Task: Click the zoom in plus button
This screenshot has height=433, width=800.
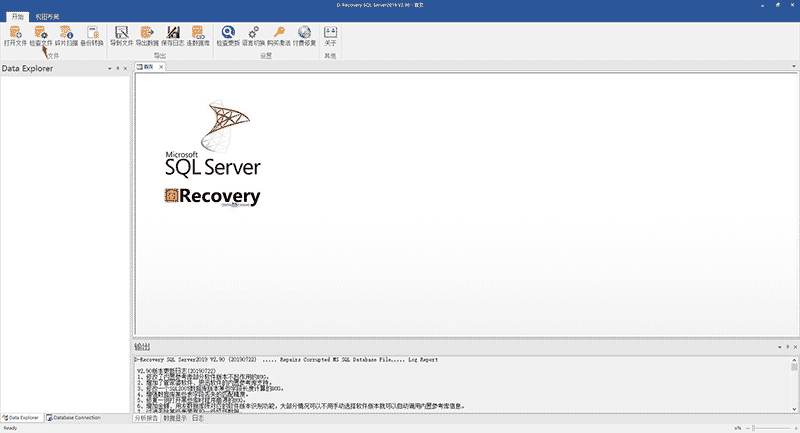Action: point(795,428)
